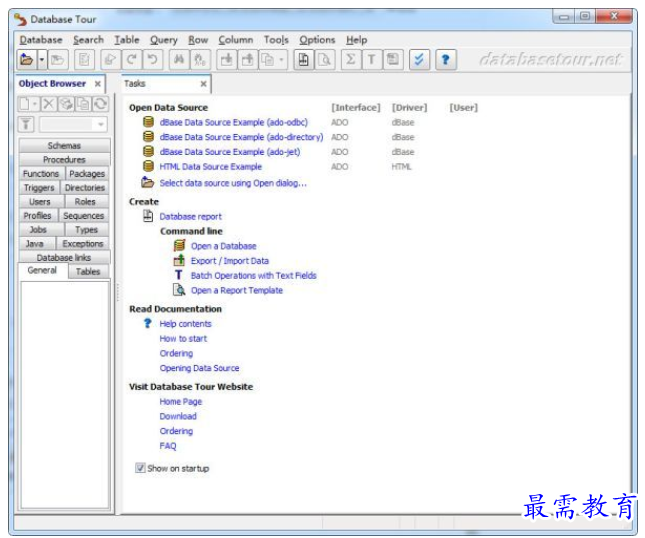Click the New object page icon in Object Browser
The width and height of the screenshot is (645, 538).
pyautogui.click(x=24, y=104)
